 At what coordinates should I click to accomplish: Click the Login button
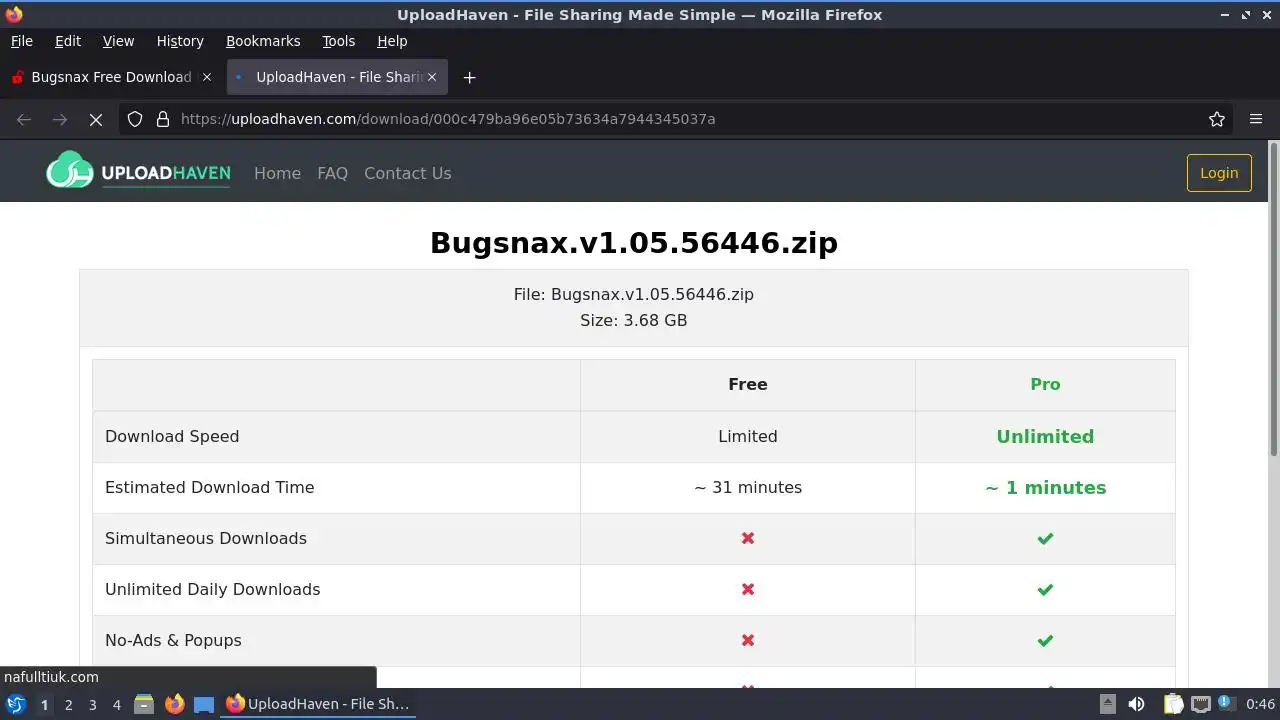pyautogui.click(x=1219, y=173)
